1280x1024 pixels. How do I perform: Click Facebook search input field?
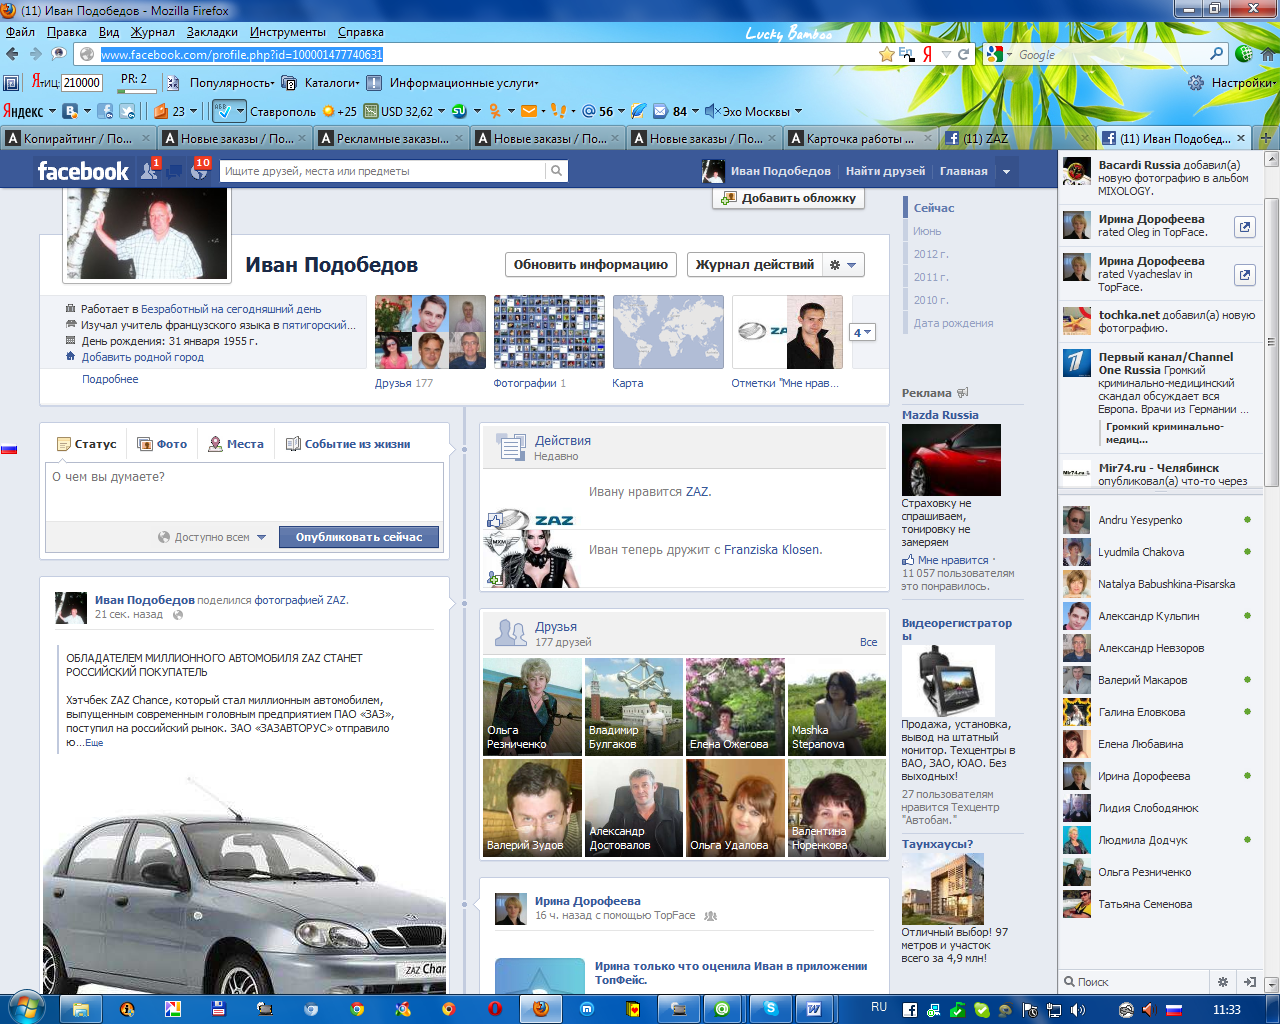(383, 171)
